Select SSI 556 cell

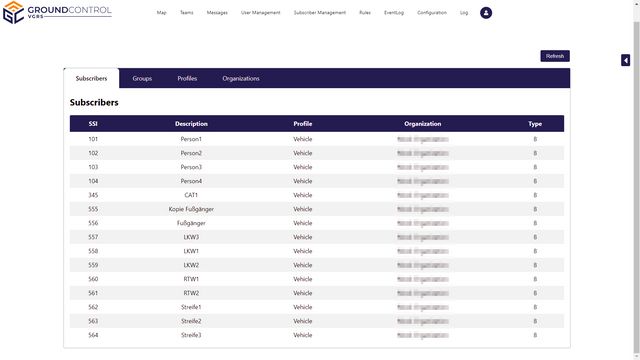click(x=93, y=223)
